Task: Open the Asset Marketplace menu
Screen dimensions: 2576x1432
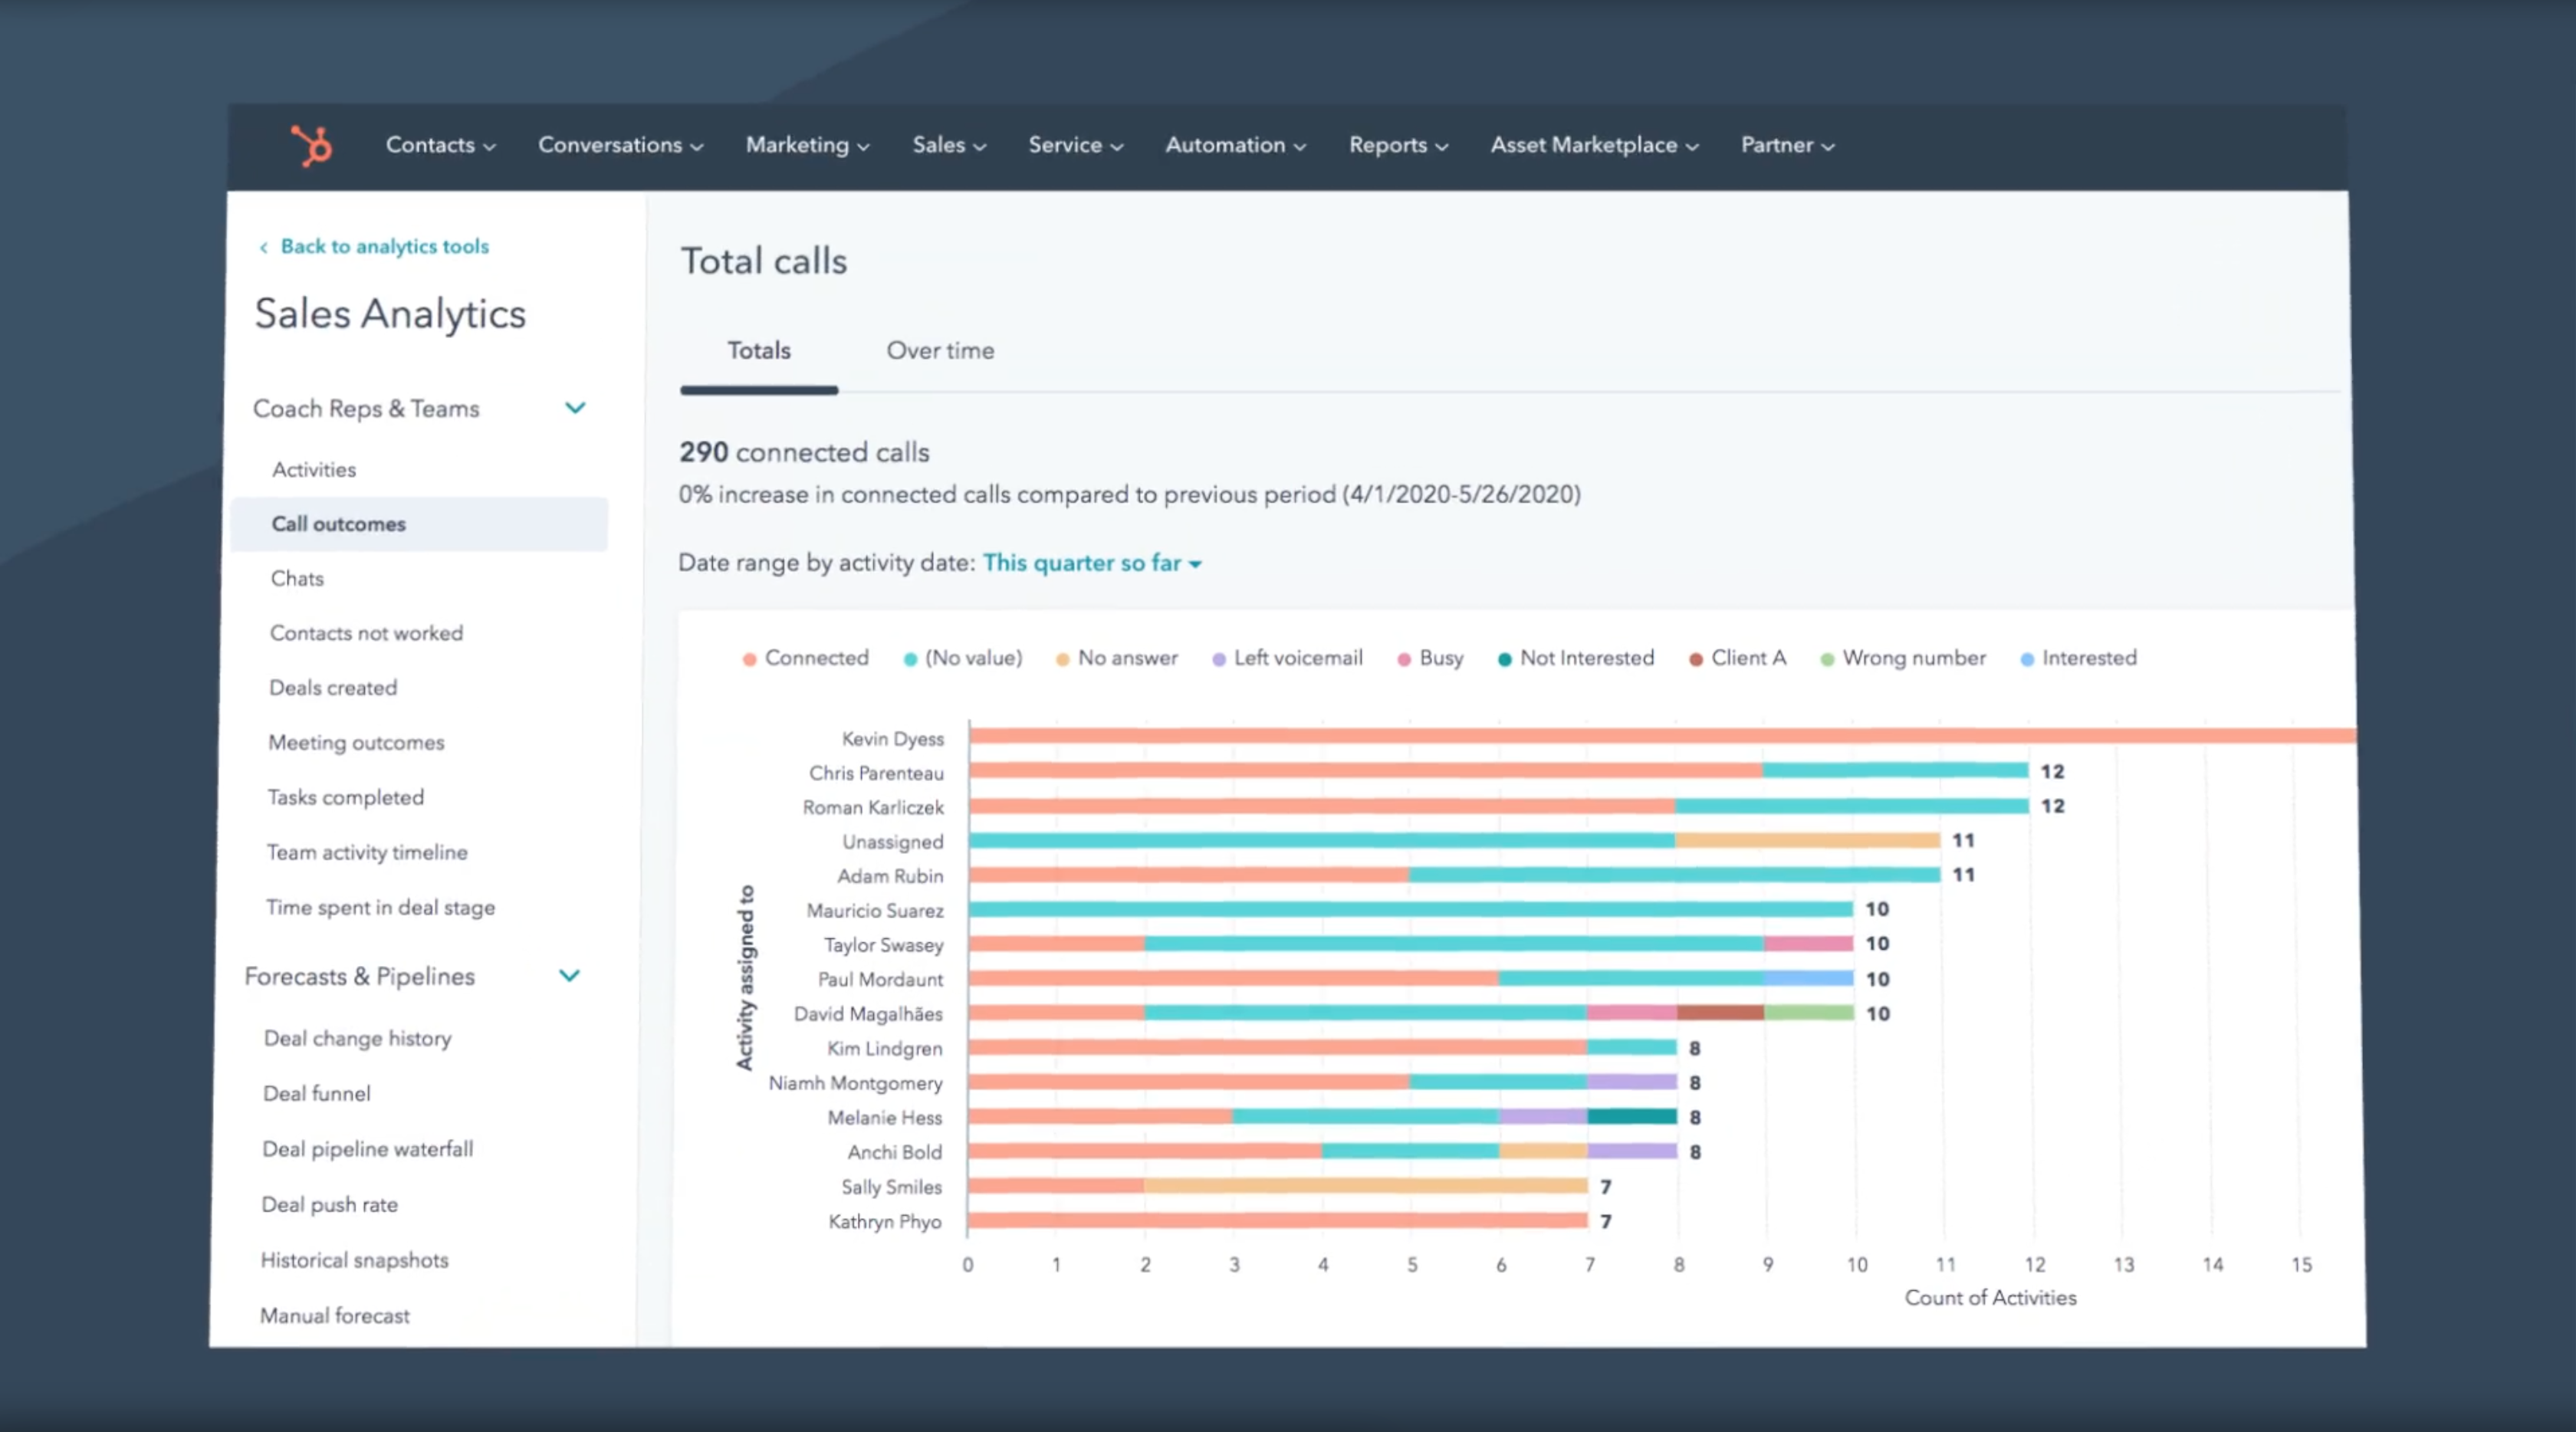Action: click(1590, 145)
